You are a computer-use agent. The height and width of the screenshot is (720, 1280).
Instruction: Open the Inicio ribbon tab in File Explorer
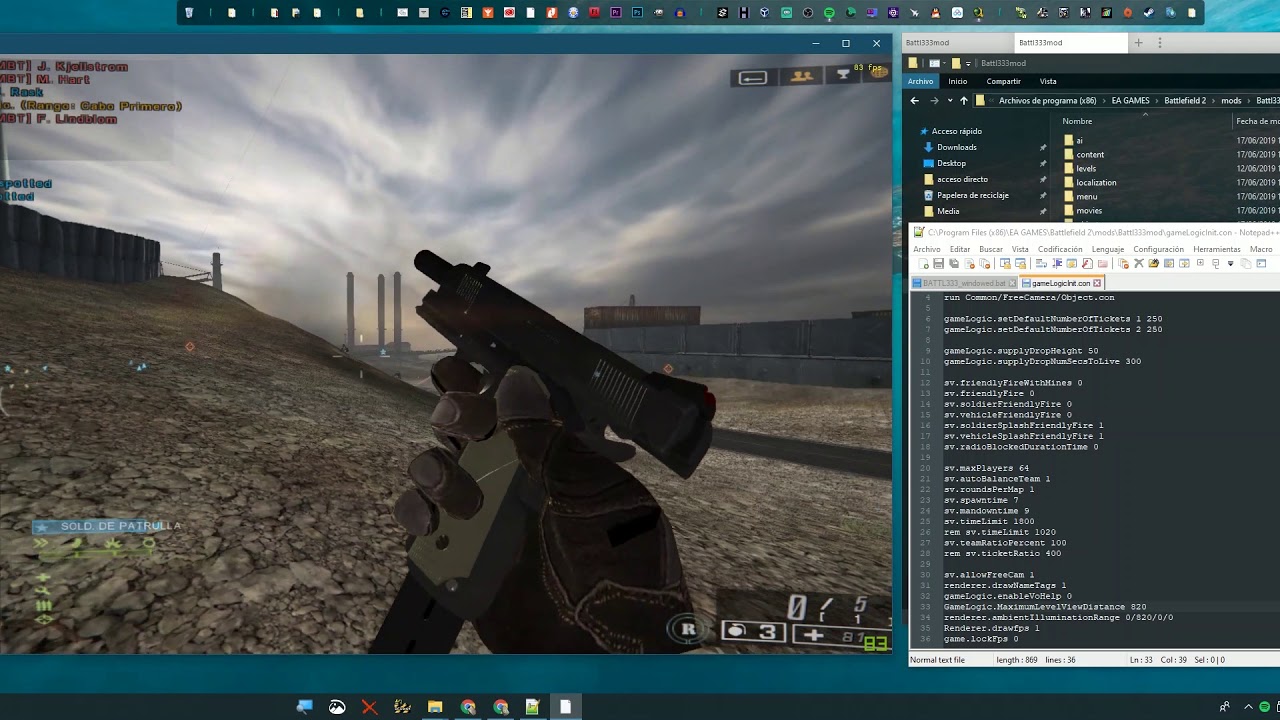pyautogui.click(x=958, y=81)
